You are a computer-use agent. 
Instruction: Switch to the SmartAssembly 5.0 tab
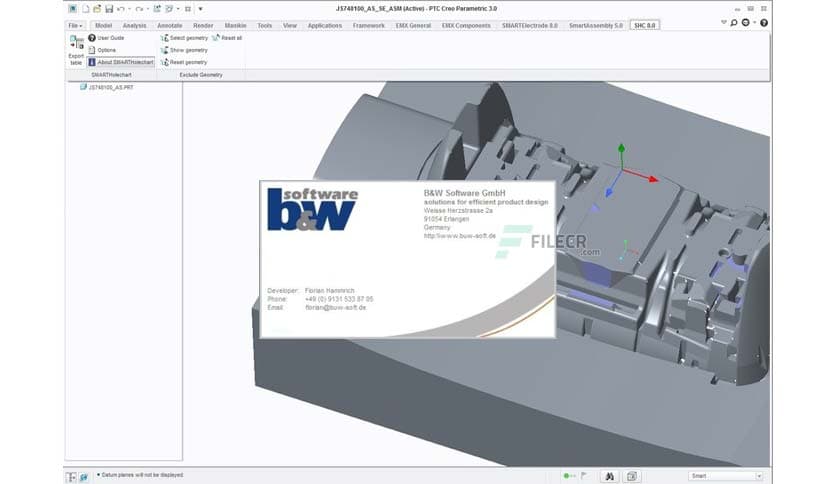pos(596,26)
